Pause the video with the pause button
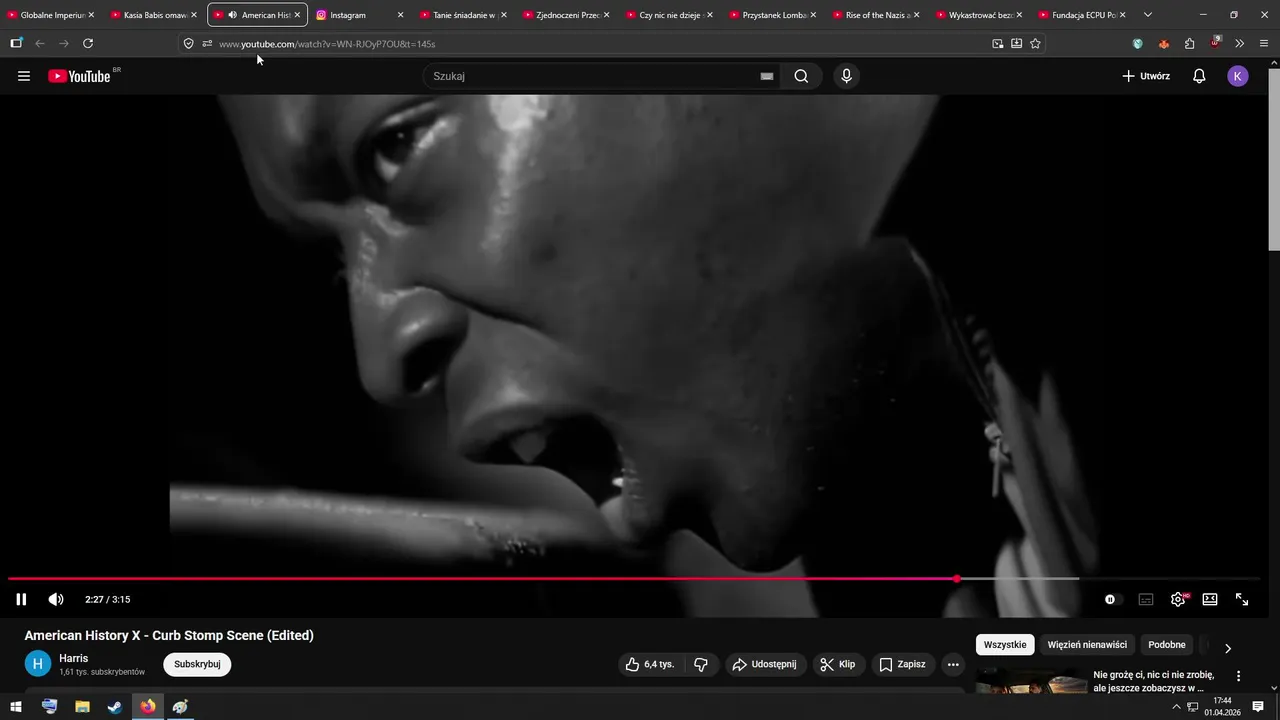 click(21, 599)
